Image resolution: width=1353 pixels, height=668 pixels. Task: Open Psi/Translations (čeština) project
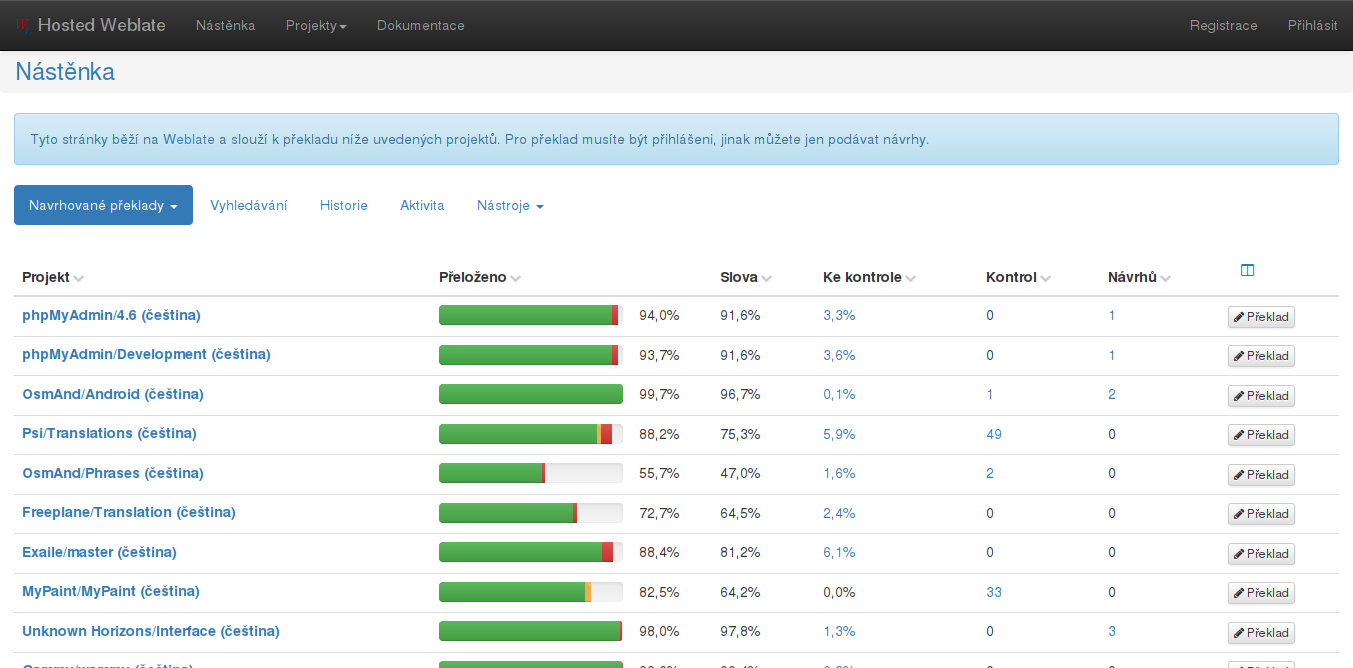[109, 433]
